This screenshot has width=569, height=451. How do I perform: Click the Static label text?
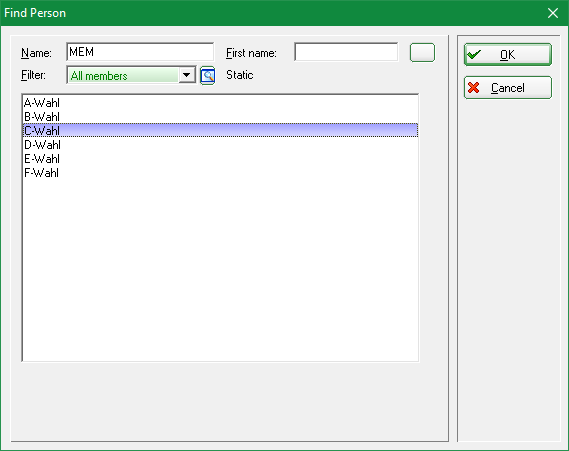[x=240, y=75]
